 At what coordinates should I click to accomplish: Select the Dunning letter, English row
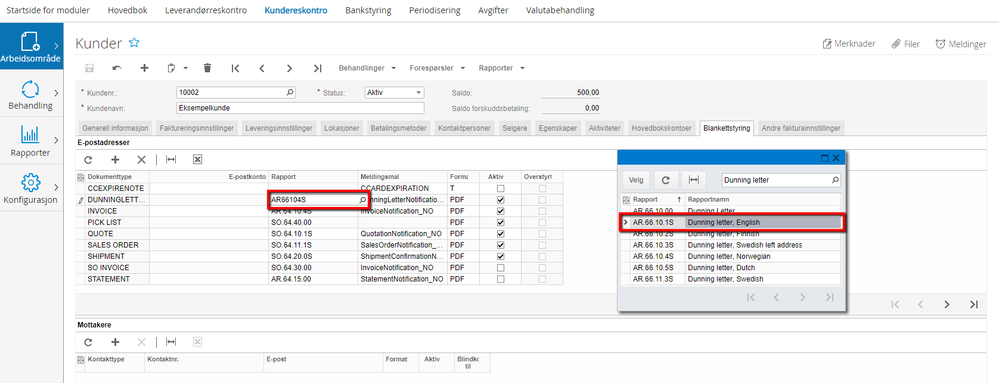[x=731, y=222]
